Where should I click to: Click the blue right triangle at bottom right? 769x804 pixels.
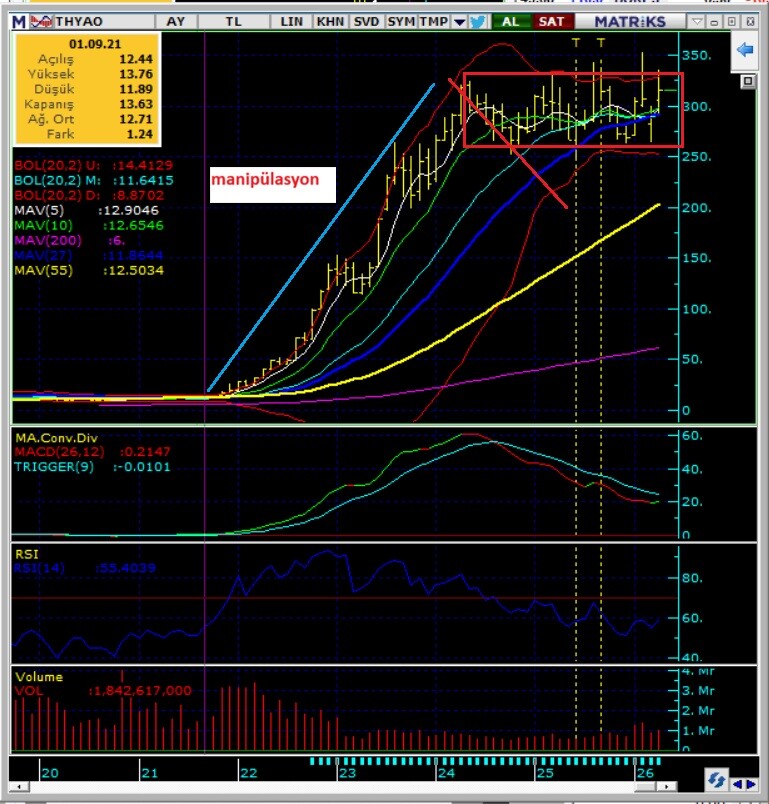[750, 783]
